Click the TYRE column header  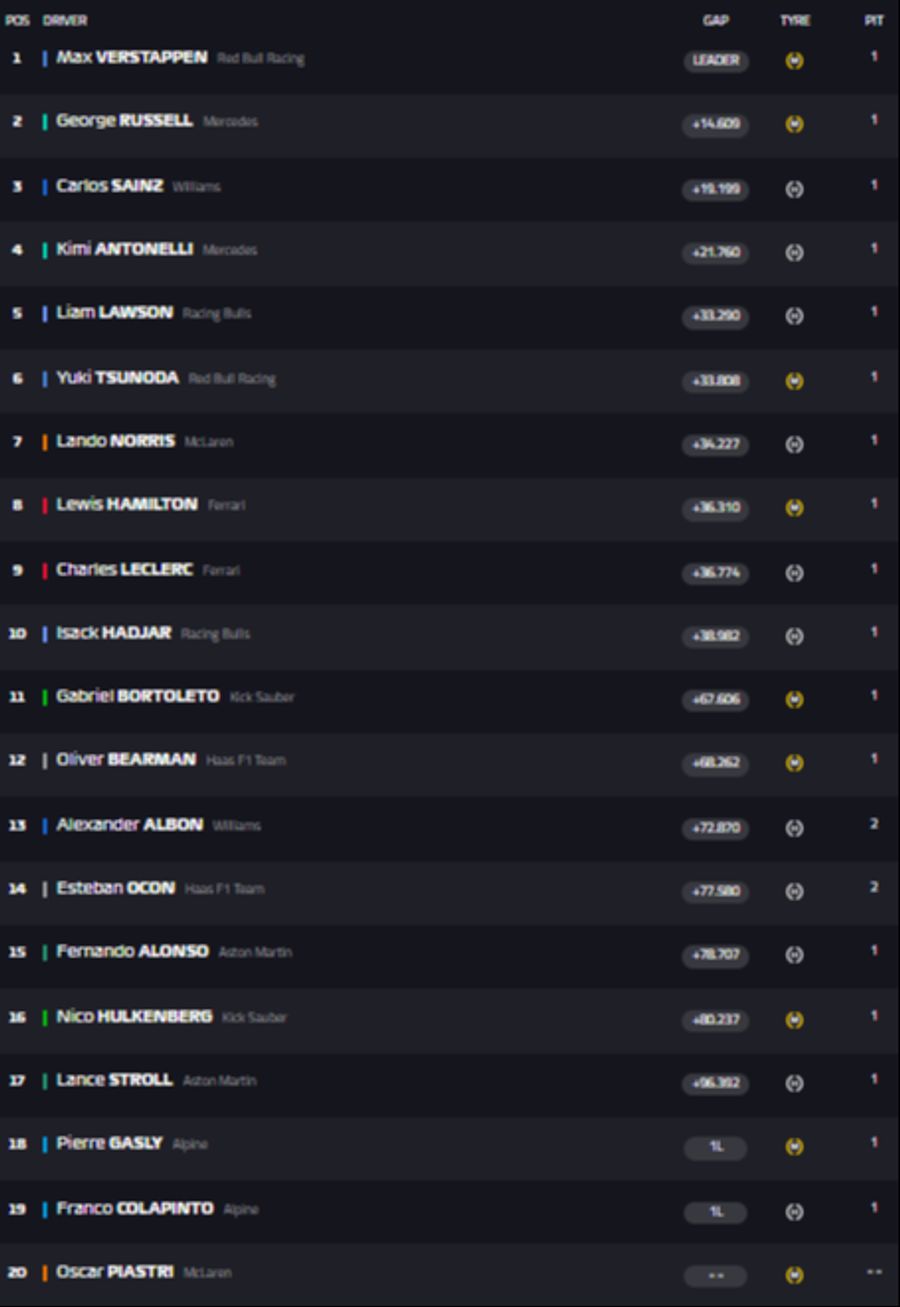[795, 20]
